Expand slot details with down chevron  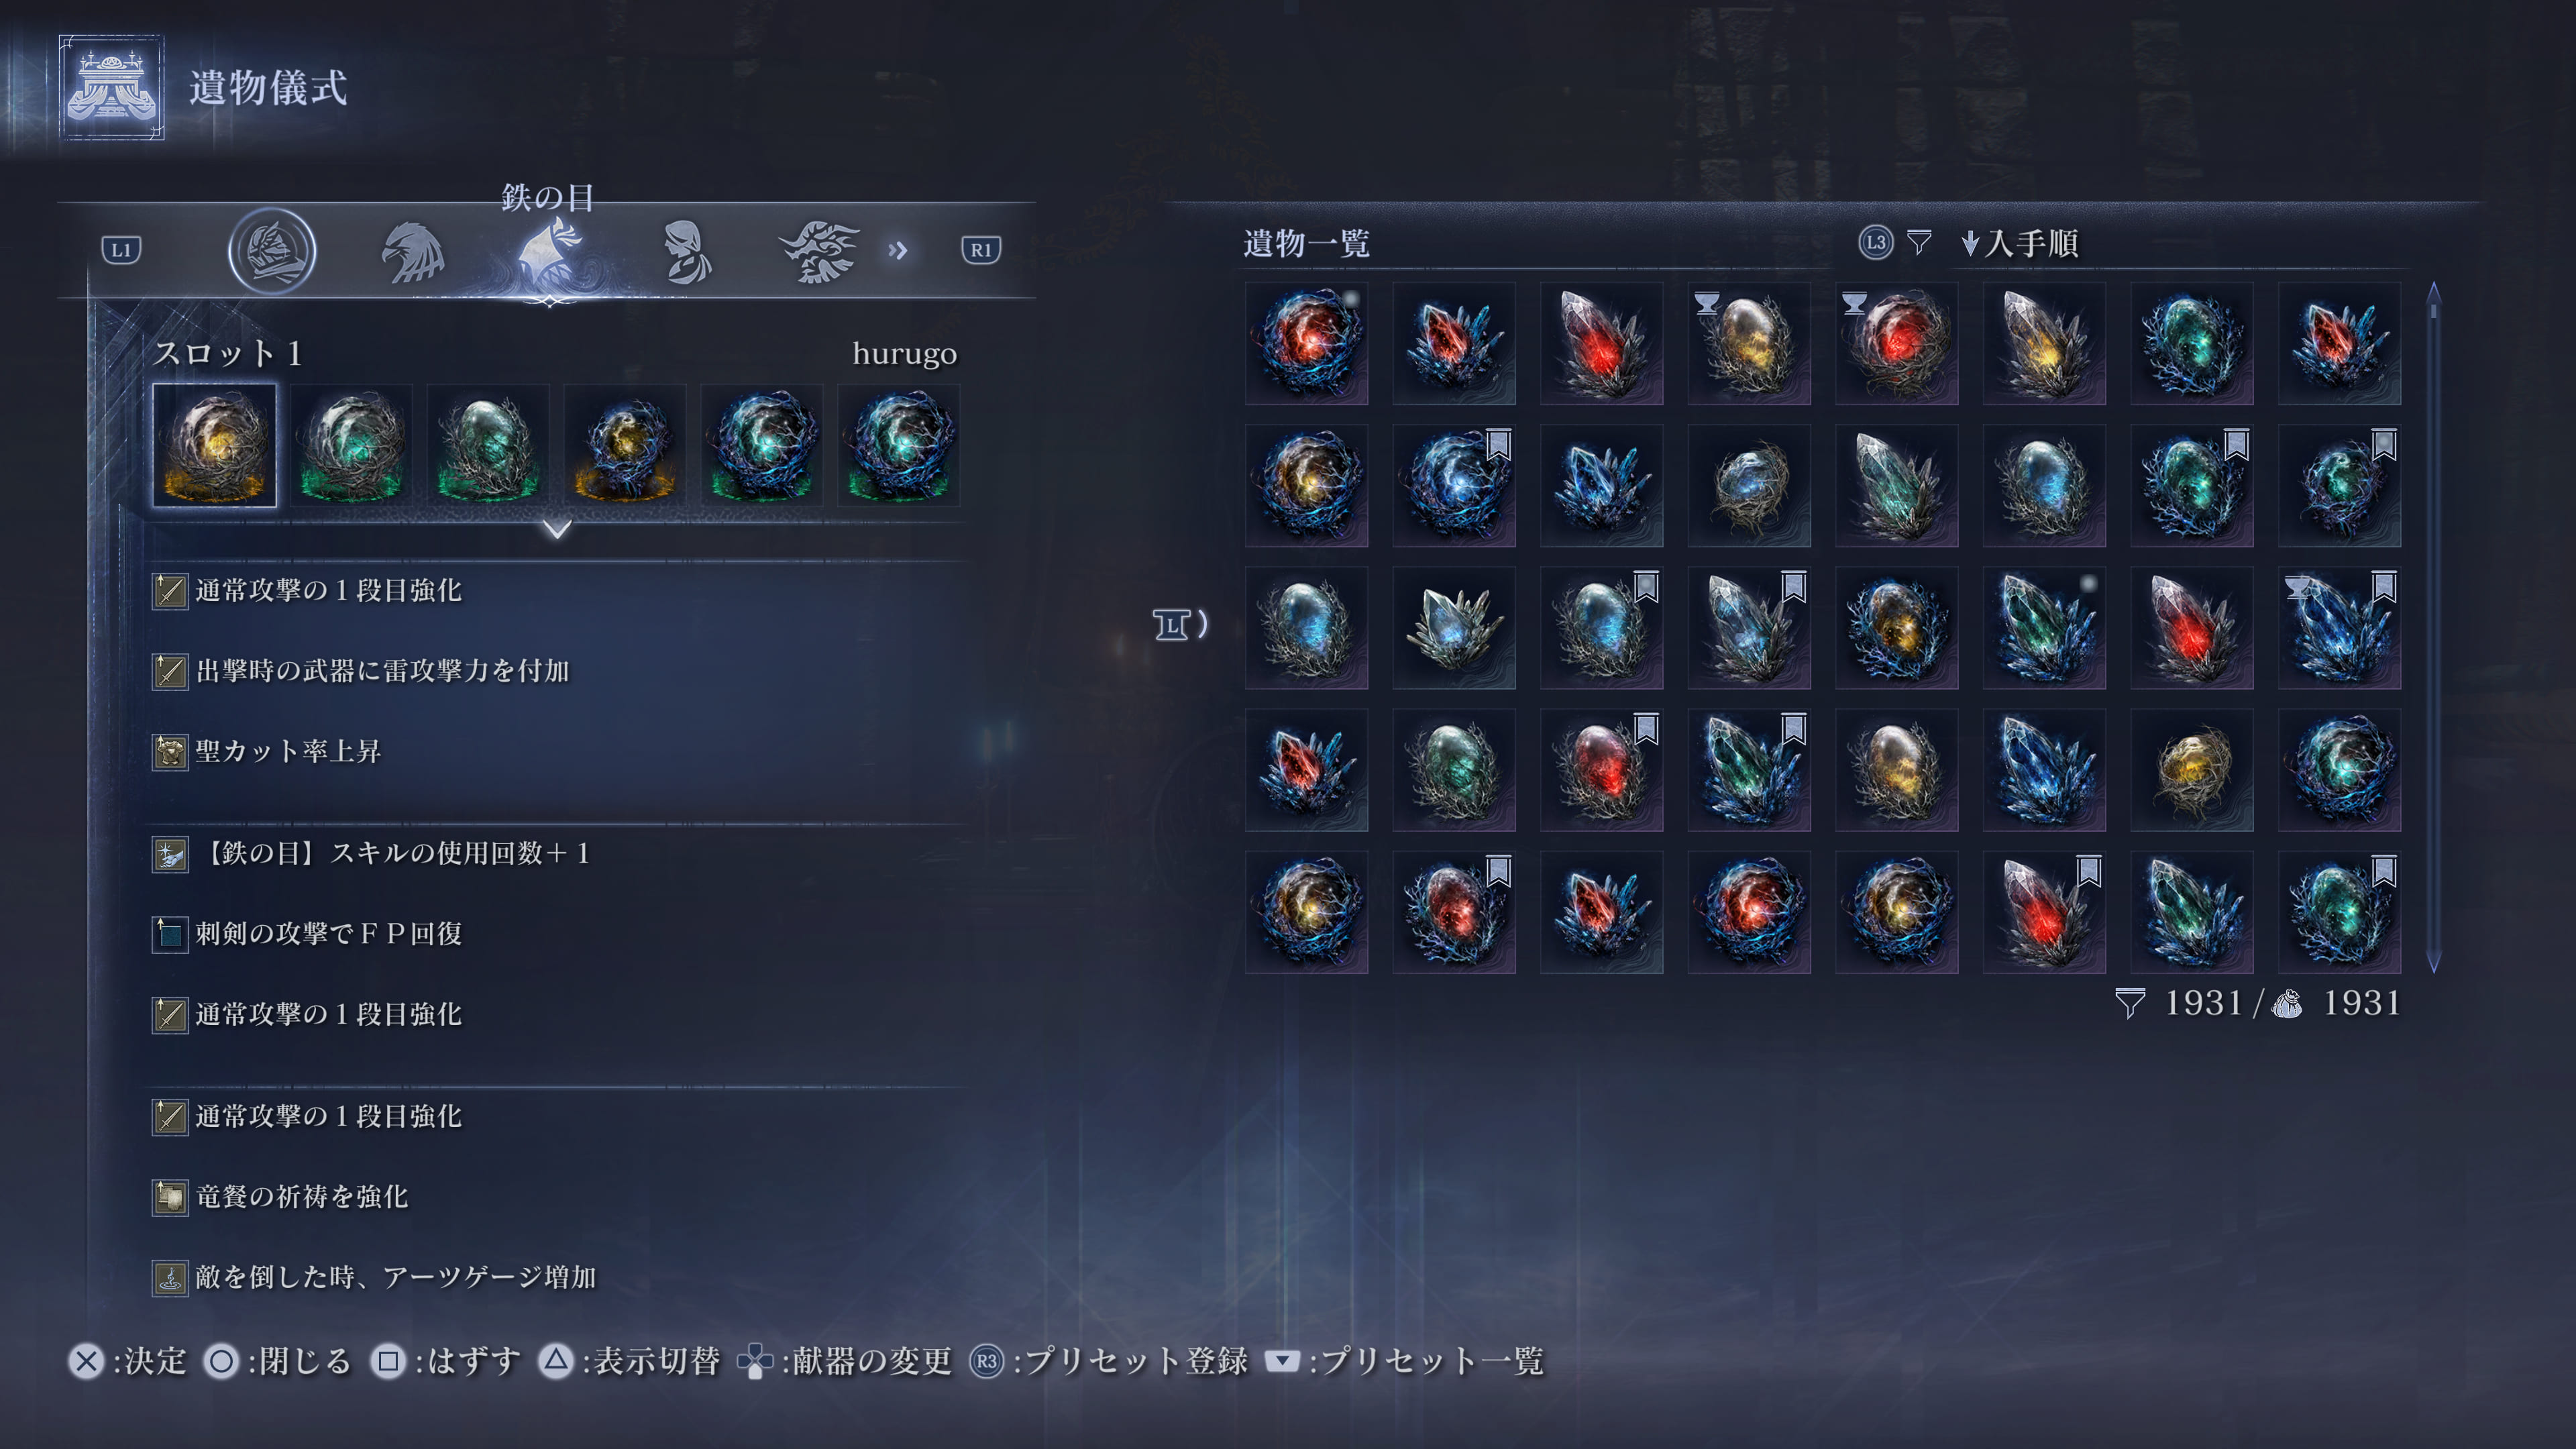(558, 528)
